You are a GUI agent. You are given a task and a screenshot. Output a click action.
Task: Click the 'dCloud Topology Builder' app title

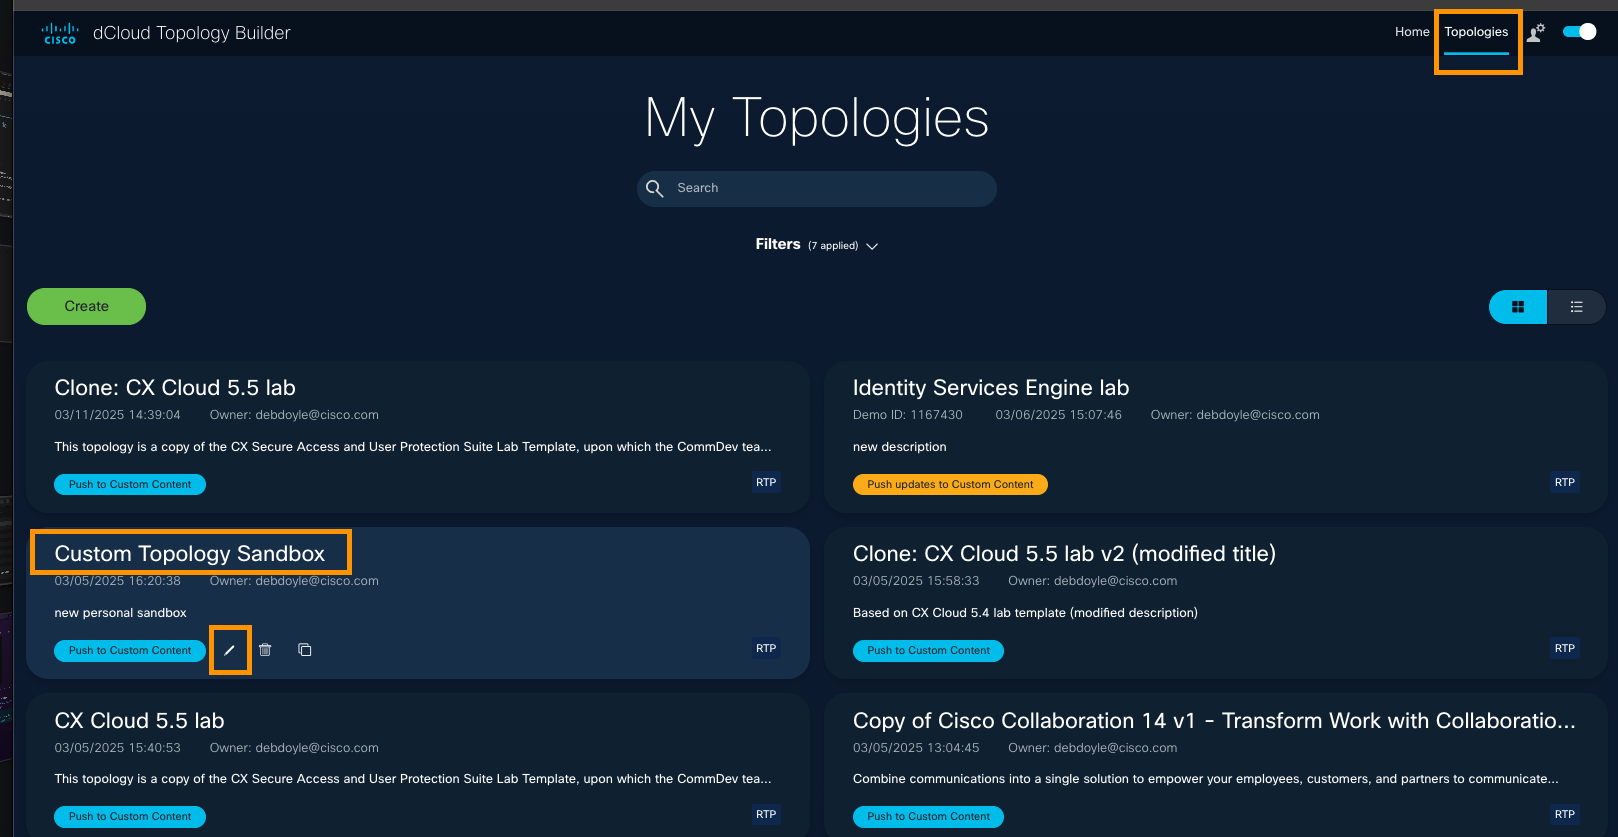coord(191,33)
